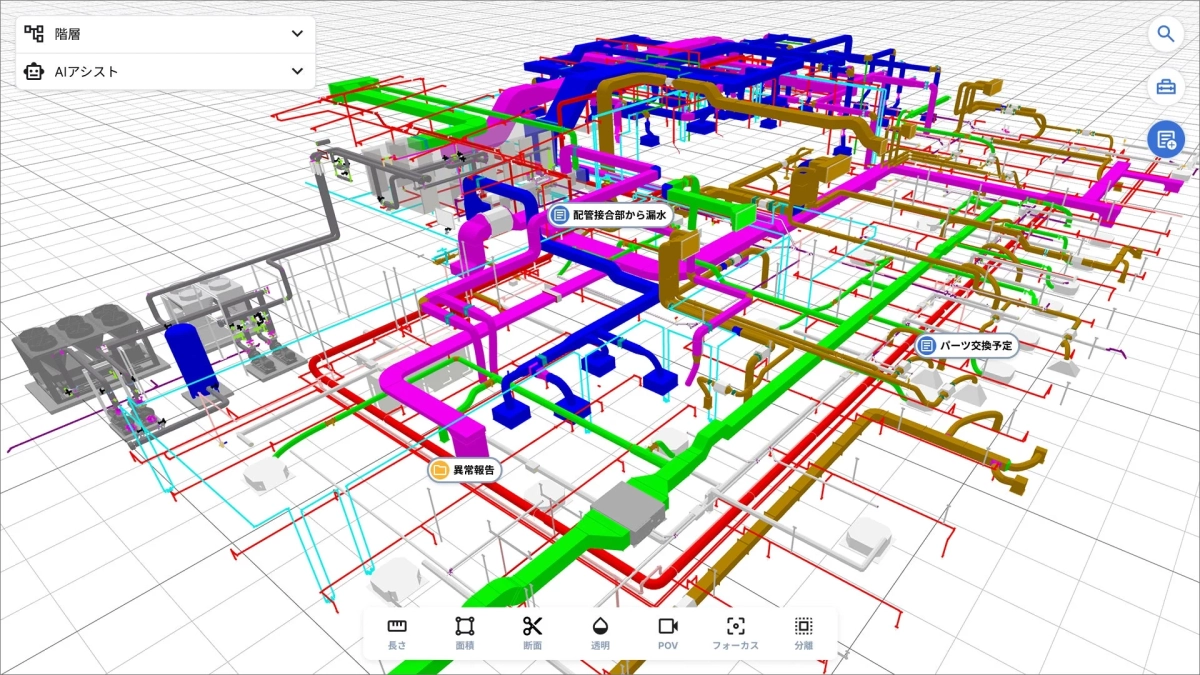The width and height of the screenshot is (1200, 675).
Task: Create a new annotation with the blue note icon
Action: click(1166, 139)
